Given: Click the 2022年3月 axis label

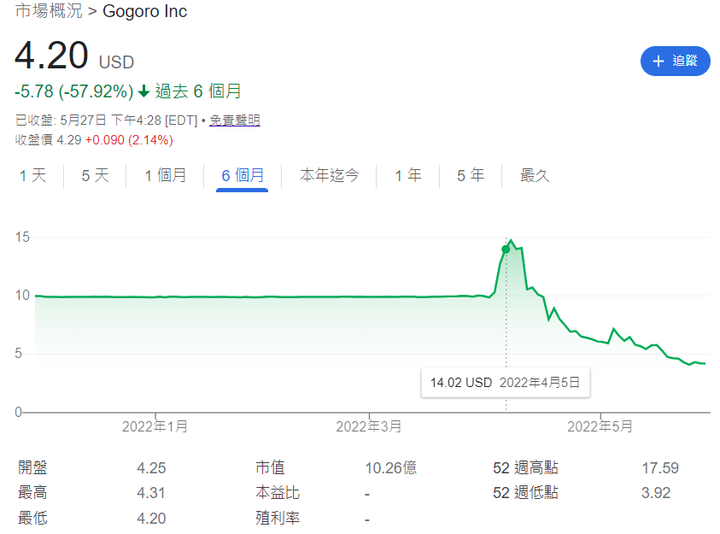Looking at the screenshot, I should click(369, 427).
